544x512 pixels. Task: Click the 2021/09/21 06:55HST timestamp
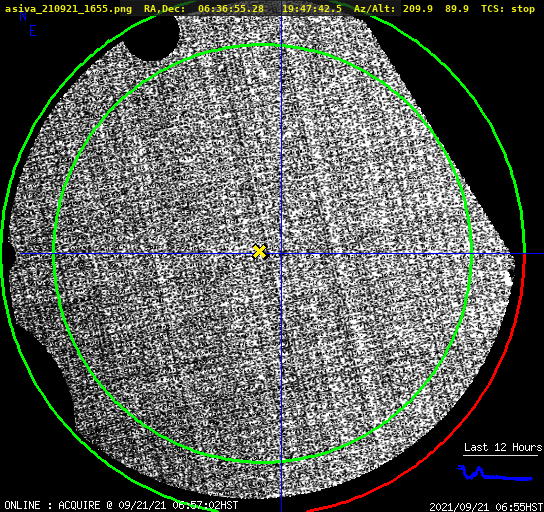click(x=486, y=507)
